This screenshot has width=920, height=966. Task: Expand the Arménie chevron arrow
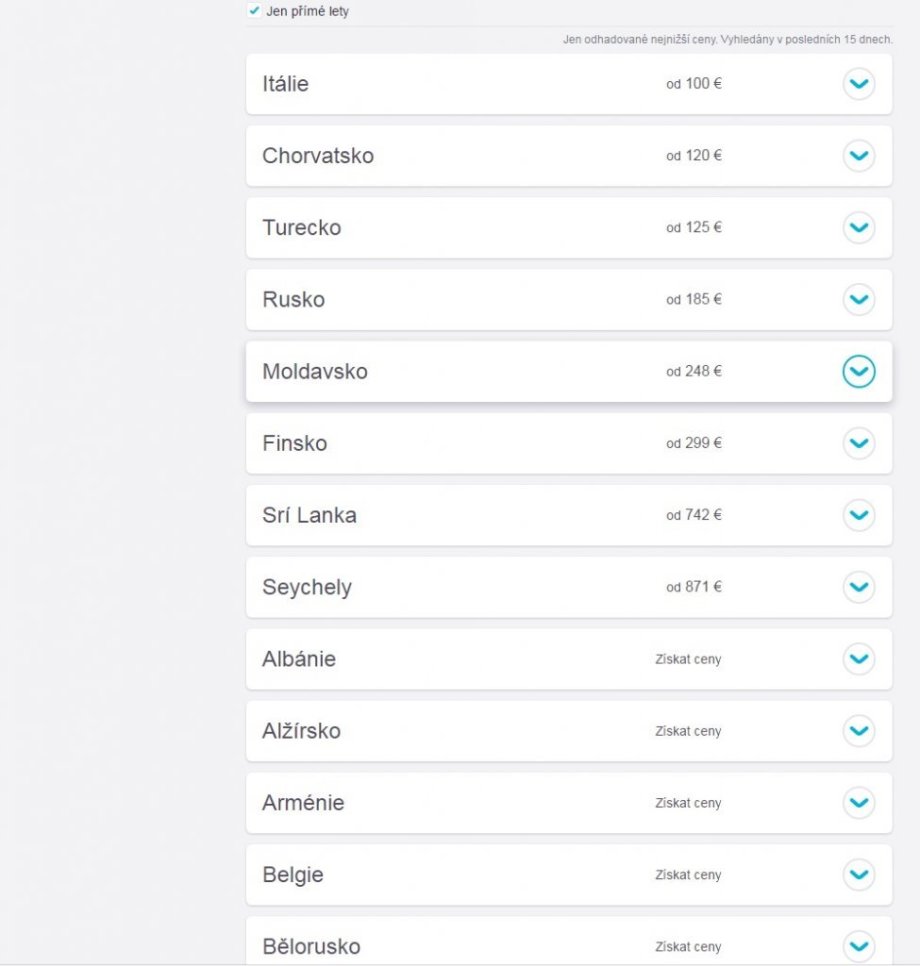(858, 803)
